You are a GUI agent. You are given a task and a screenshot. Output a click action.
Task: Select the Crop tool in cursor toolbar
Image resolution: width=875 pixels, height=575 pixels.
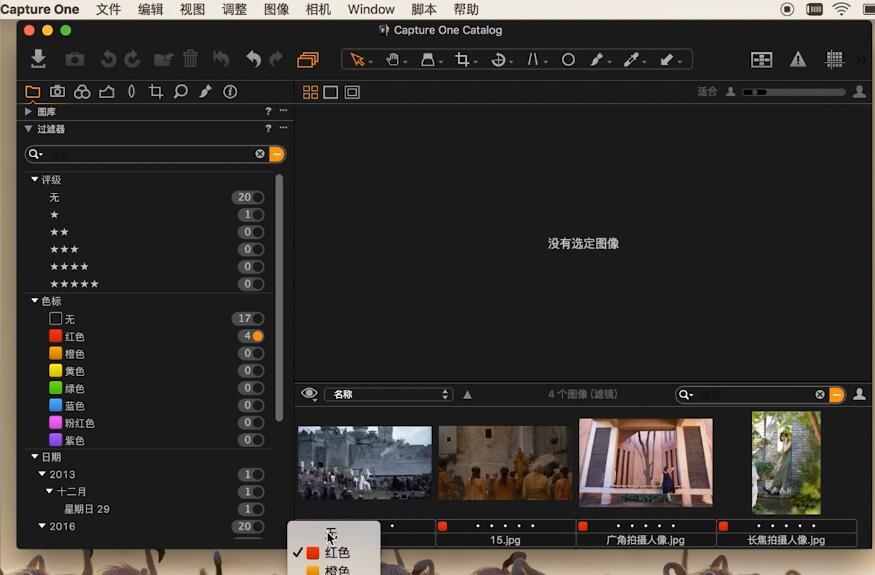click(x=462, y=59)
